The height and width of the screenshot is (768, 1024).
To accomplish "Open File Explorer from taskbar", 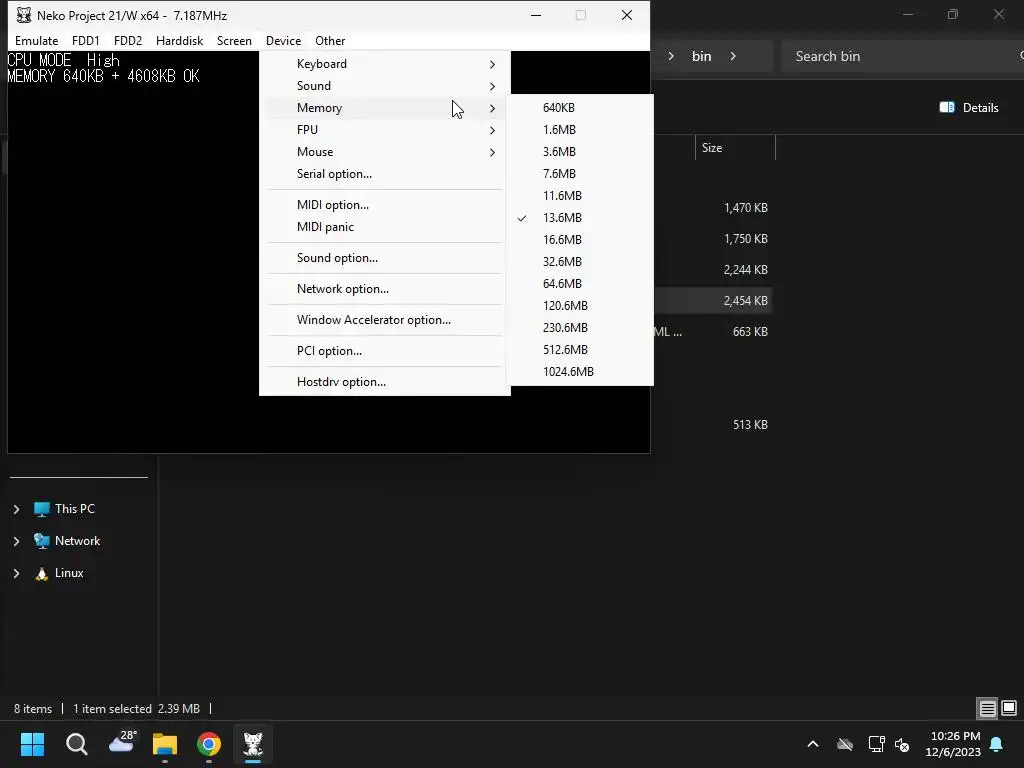I will point(165,744).
